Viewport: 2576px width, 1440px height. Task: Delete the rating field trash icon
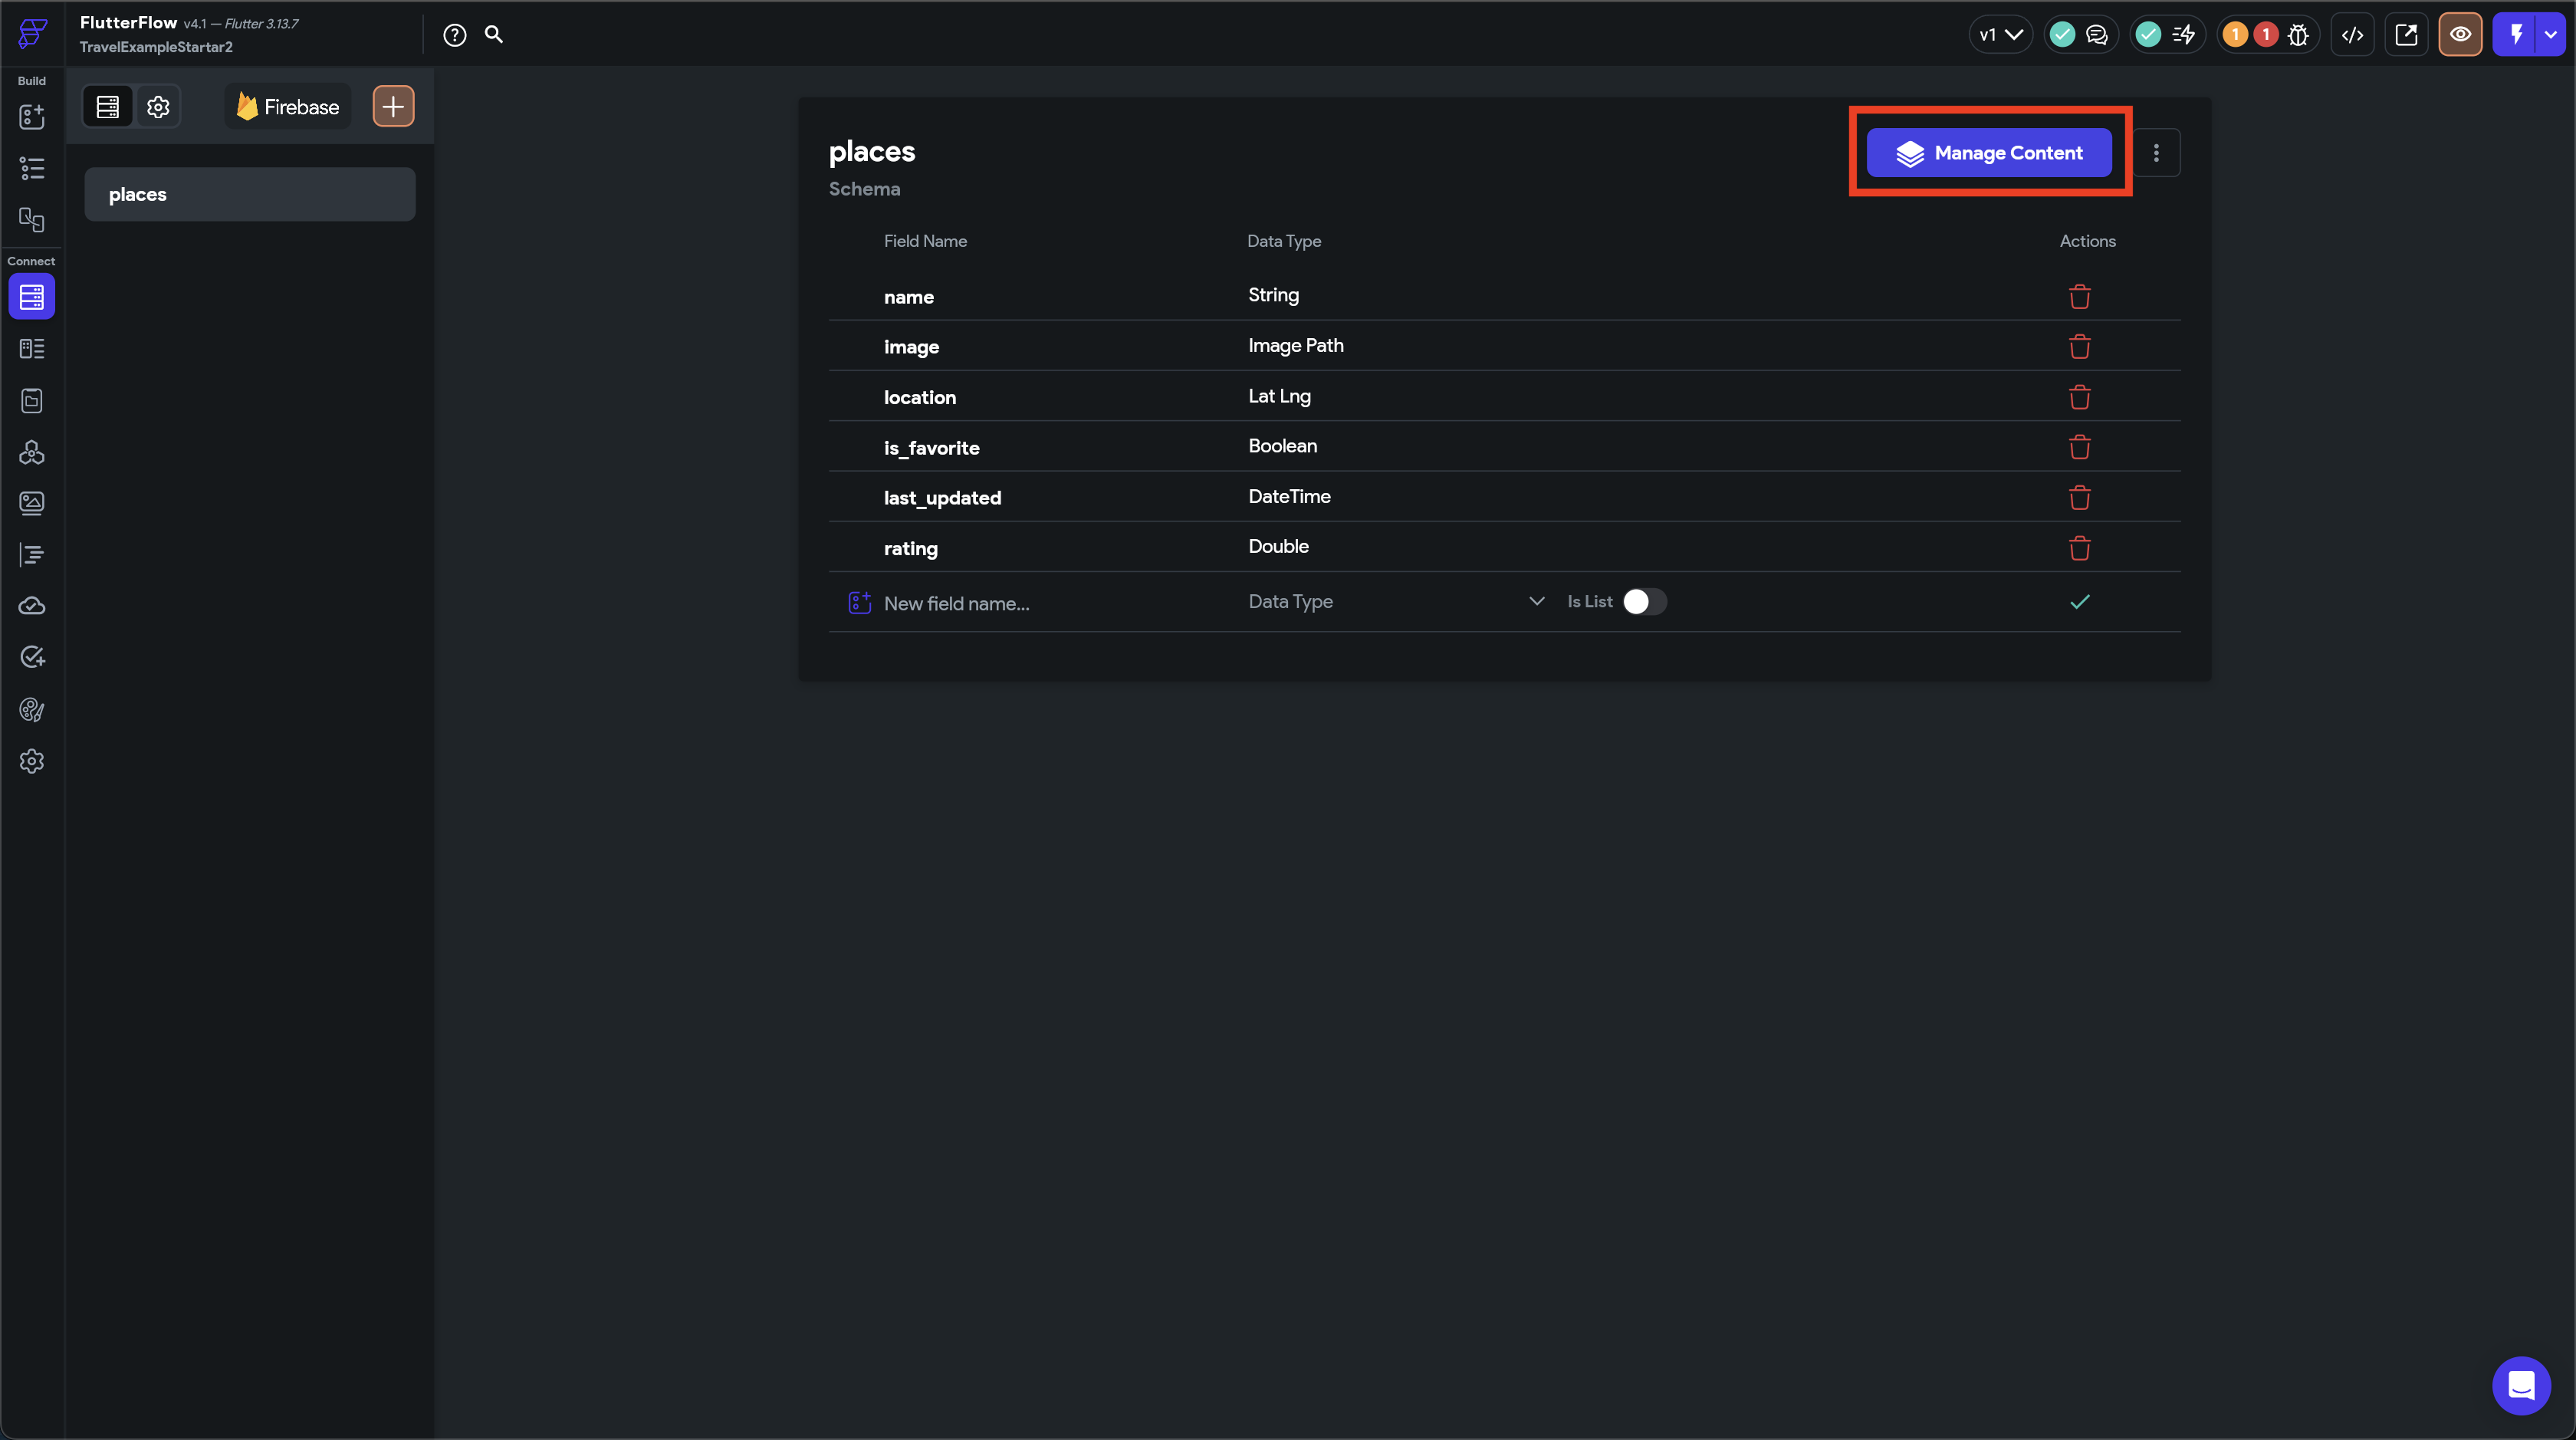coord(2080,548)
